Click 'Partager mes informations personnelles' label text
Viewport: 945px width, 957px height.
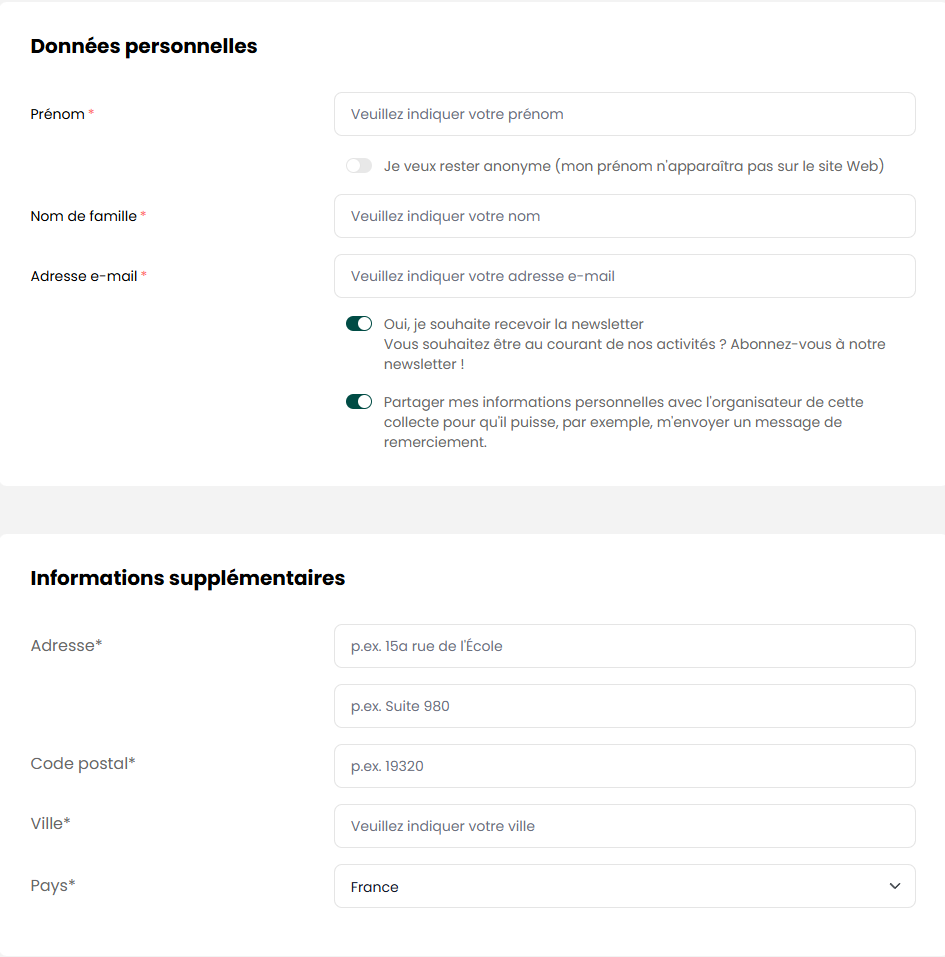pos(623,402)
